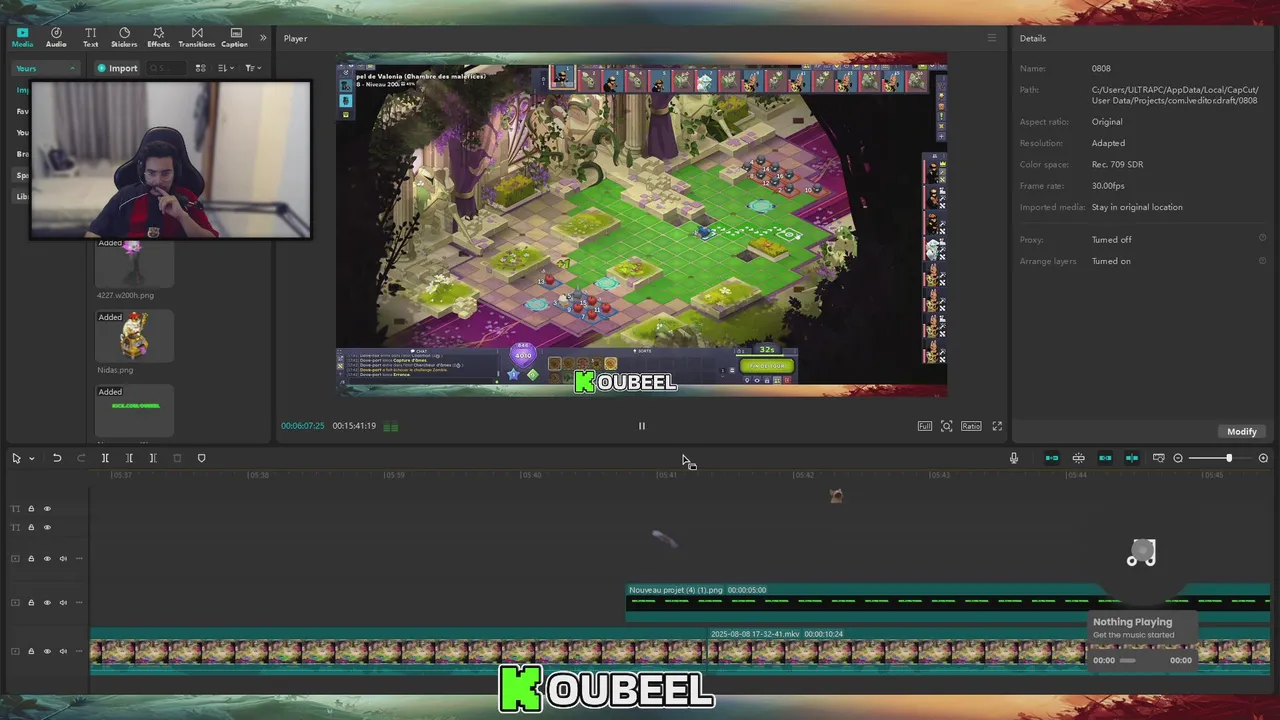Toggle clip linkage in the timeline
Image resolution: width=1280 pixels, height=720 pixels.
(x=1105, y=458)
